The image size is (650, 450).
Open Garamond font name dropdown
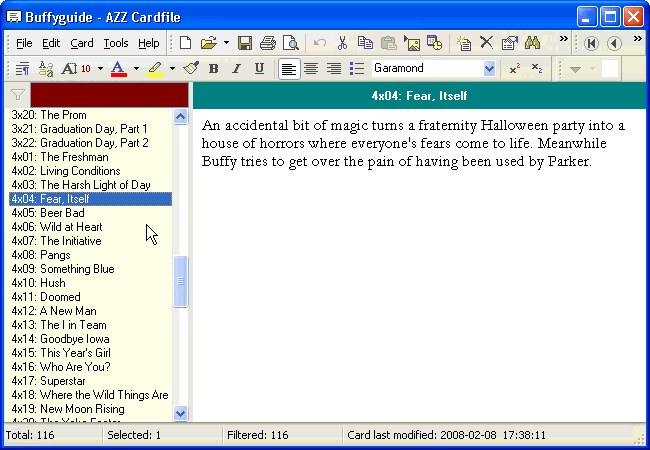[x=489, y=68]
